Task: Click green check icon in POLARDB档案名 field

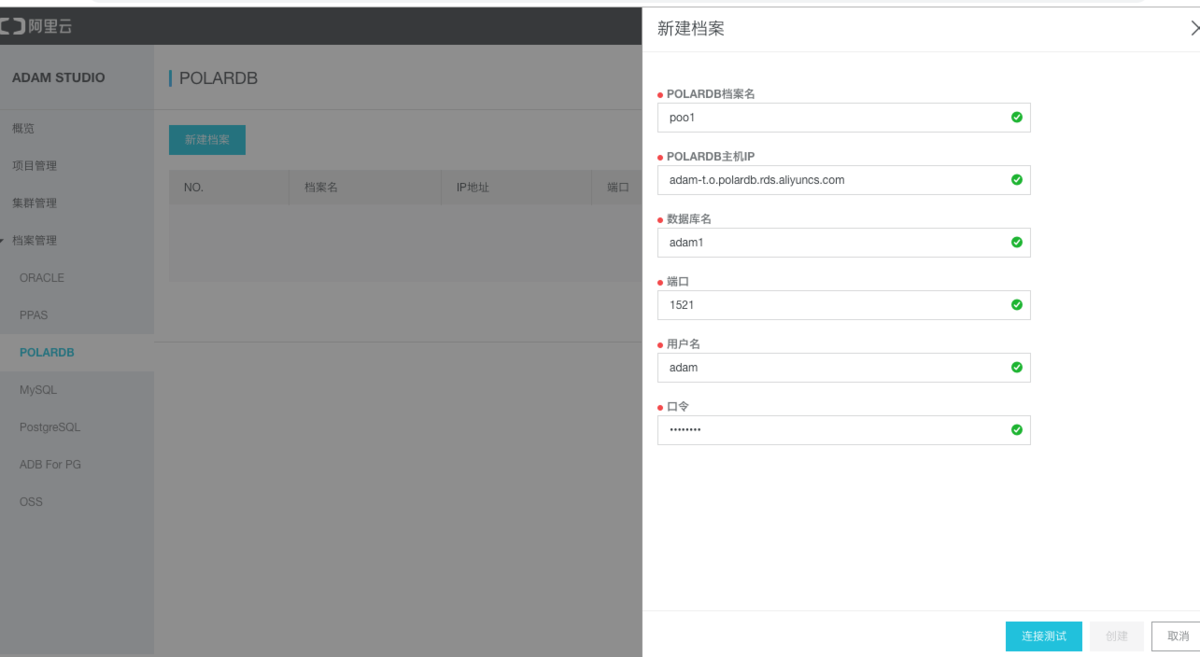Action: click(1017, 117)
